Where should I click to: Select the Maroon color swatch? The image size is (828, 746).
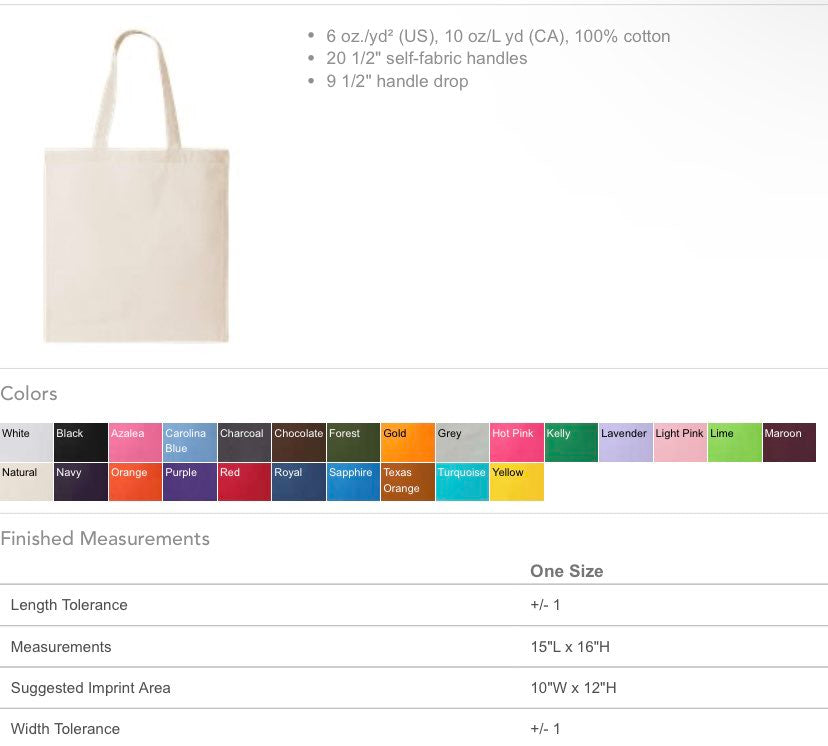pos(789,443)
